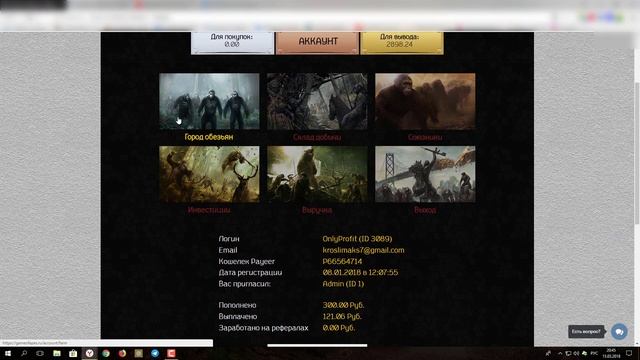The image size is (640, 360).
Task: Open the Инвестиции deer hunt image
Action: pos(209,174)
